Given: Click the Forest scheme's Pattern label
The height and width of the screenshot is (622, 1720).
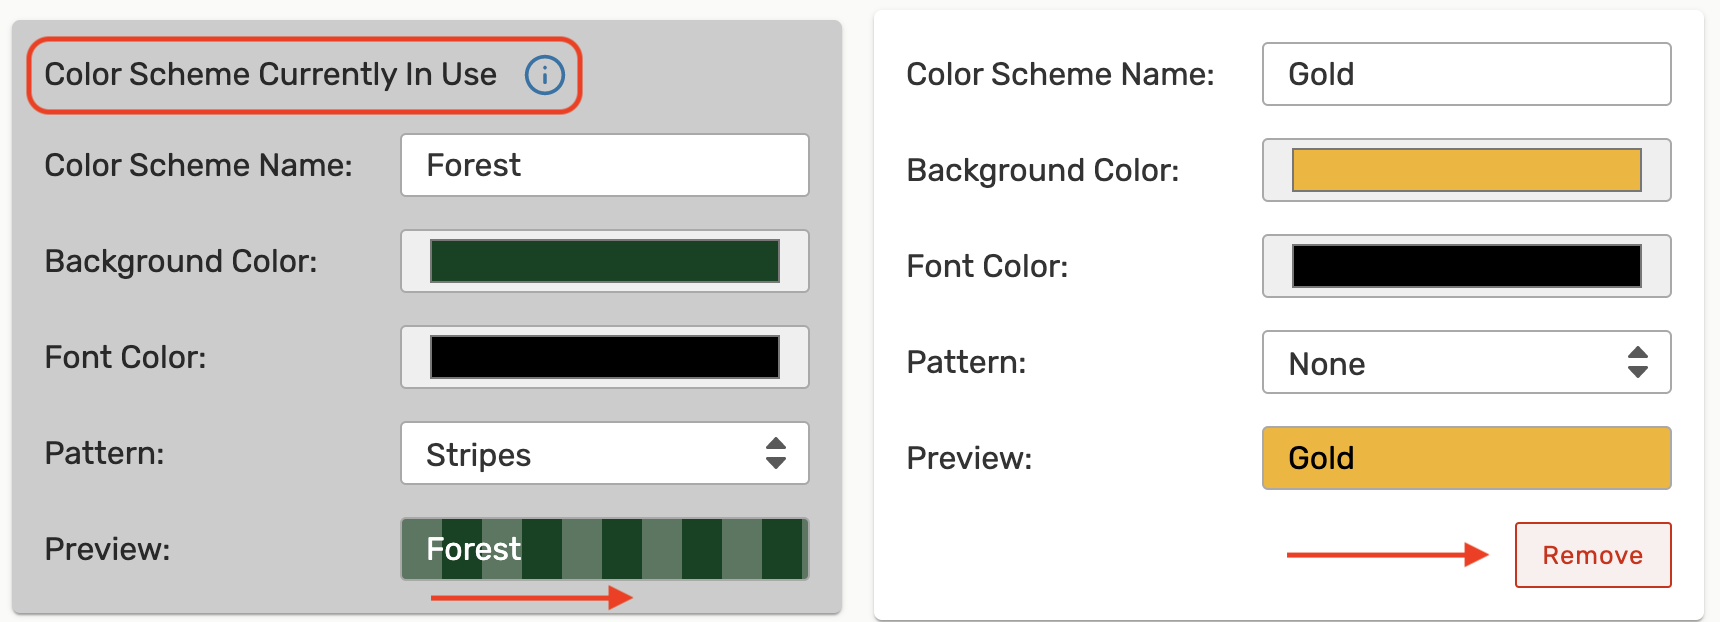Looking at the screenshot, I should pyautogui.click(x=104, y=453).
